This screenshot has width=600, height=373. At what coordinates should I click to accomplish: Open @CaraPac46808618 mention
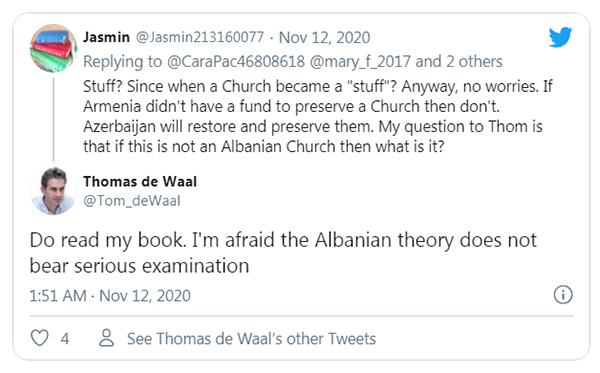236,62
